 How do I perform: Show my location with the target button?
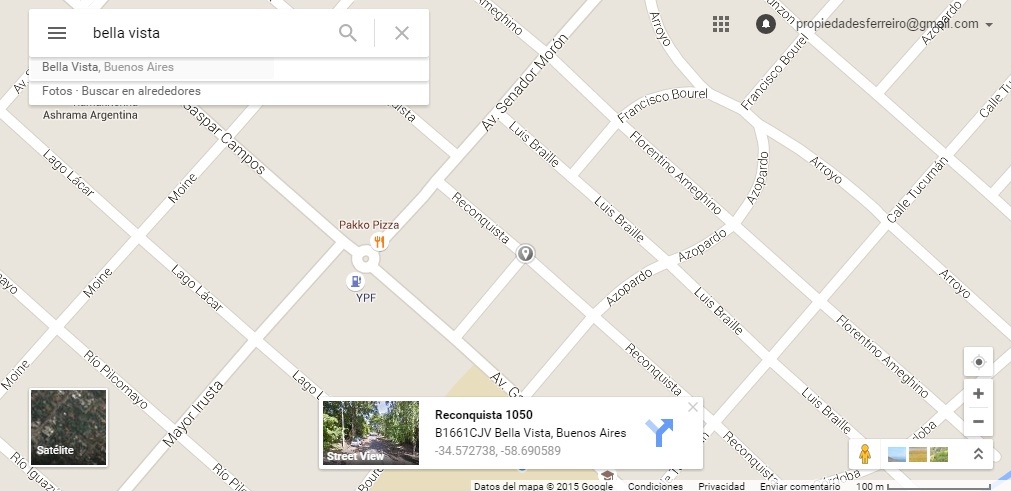(x=978, y=362)
